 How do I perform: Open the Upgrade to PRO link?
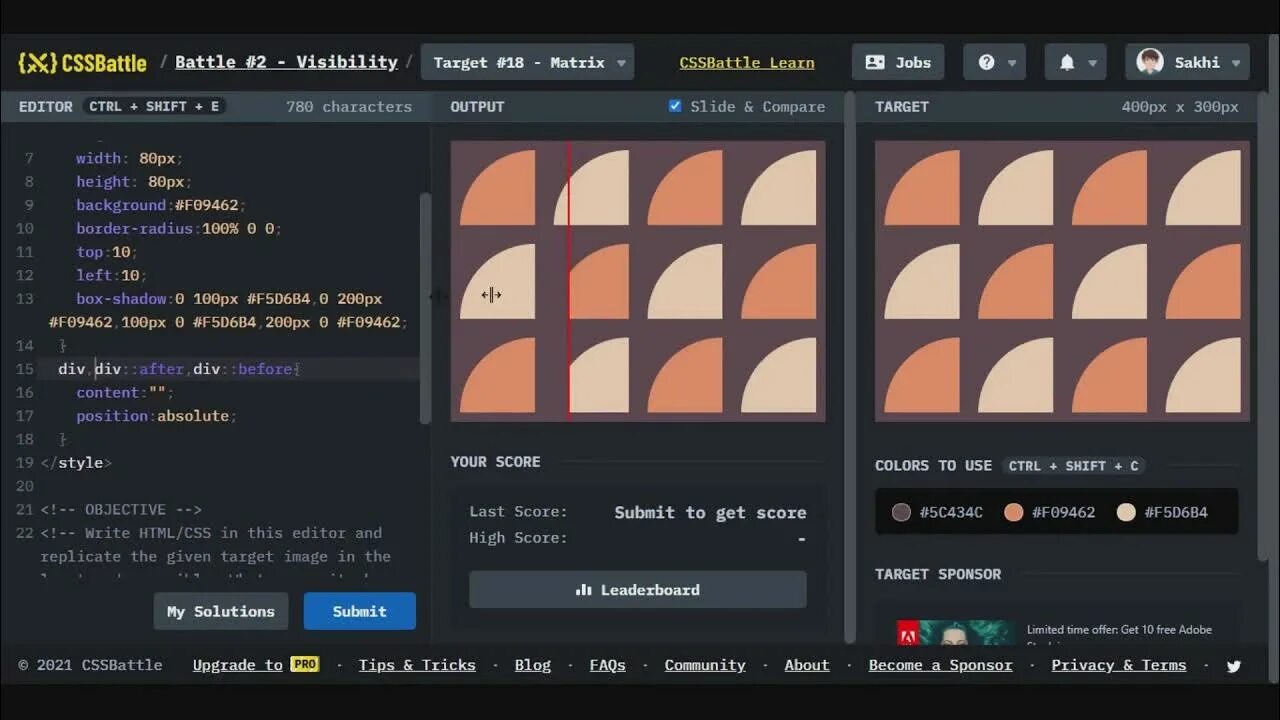[256, 665]
